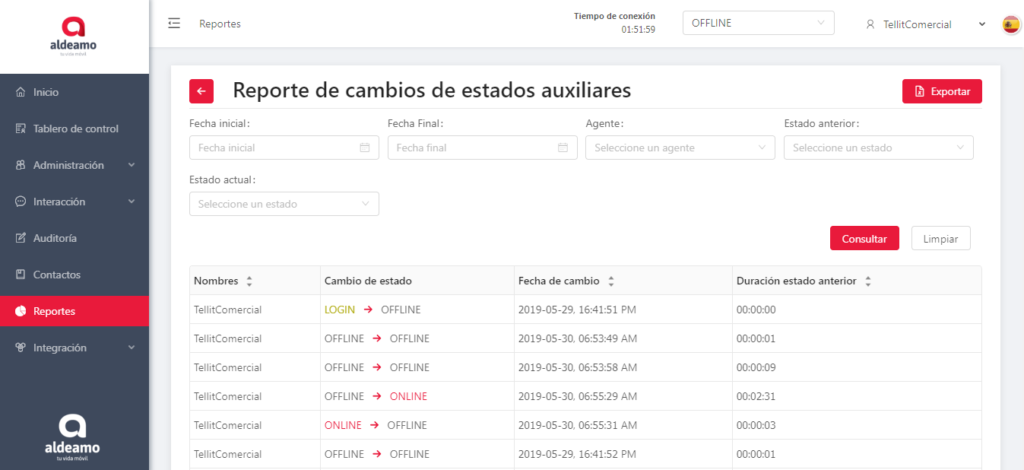Click the Spanish flag language icon
This screenshot has height=470, width=1024.
tap(1011, 24)
